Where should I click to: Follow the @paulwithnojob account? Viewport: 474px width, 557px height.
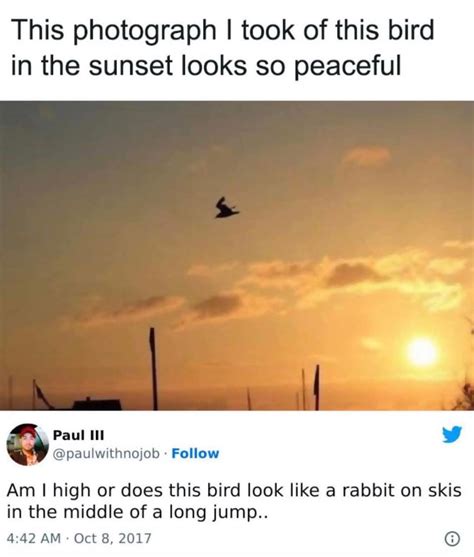[195, 453]
